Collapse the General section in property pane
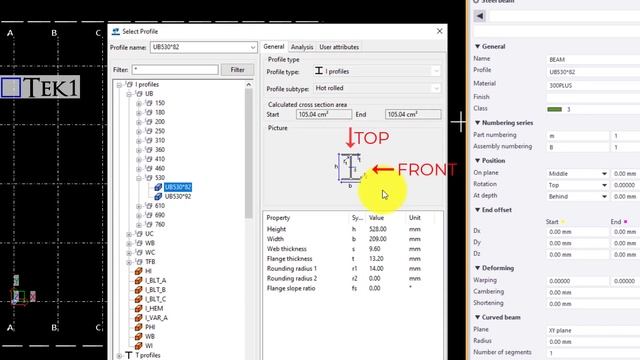Image resolution: width=640 pixels, height=360 pixels. coord(477,47)
